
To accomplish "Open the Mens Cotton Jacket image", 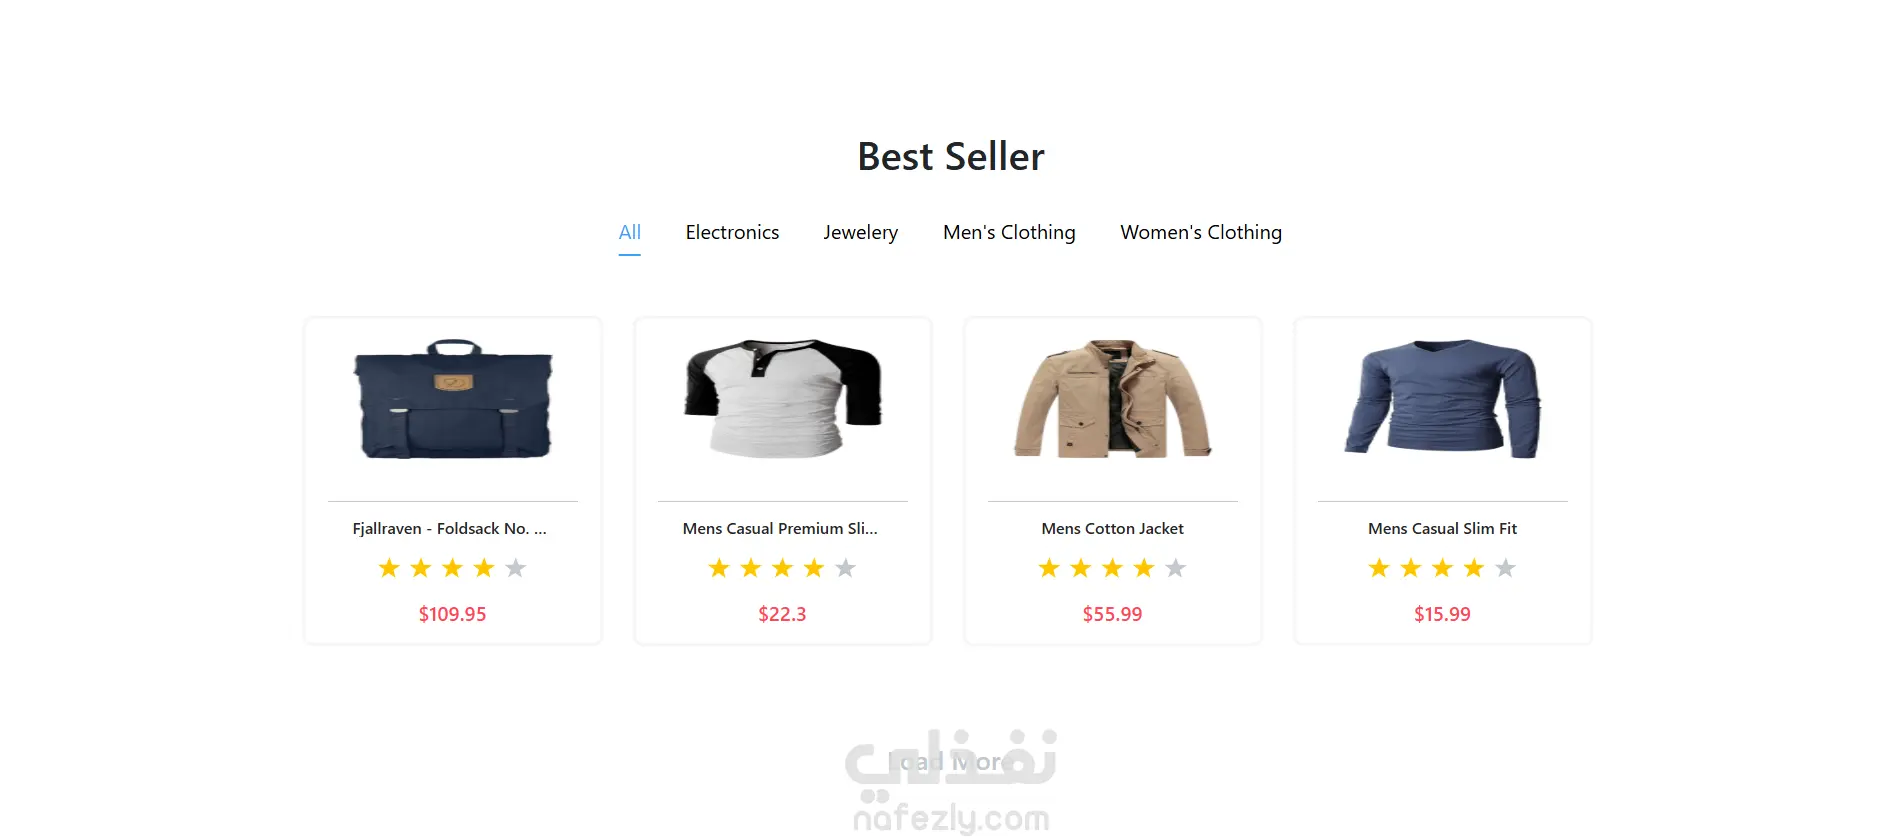I will pyautogui.click(x=1113, y=399).
